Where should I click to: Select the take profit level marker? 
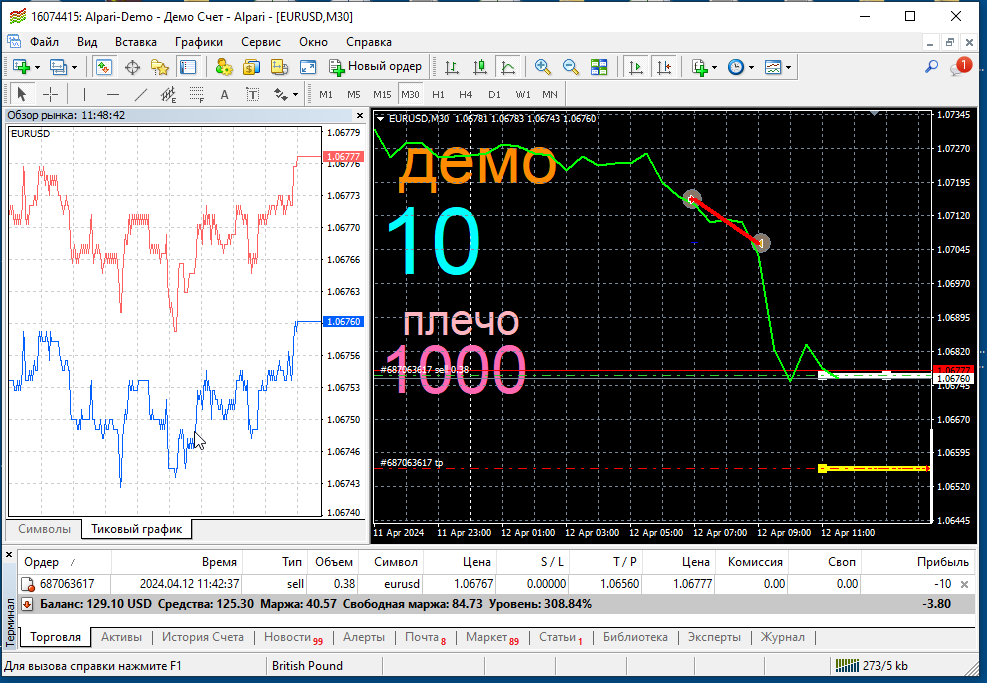click(822, 468)
